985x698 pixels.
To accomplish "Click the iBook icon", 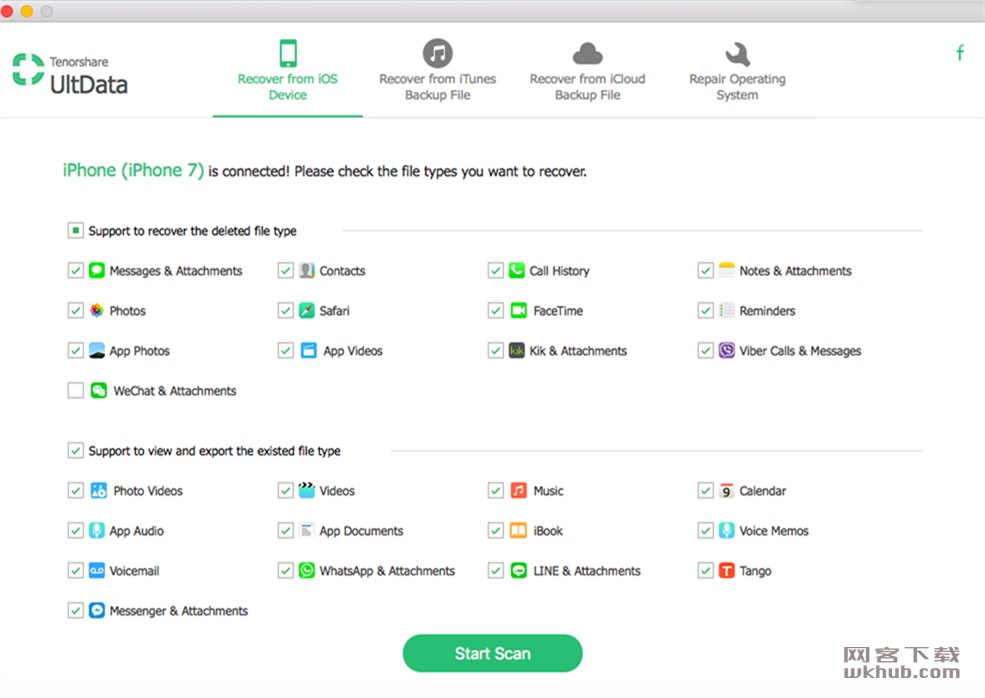I will [518, 531].
